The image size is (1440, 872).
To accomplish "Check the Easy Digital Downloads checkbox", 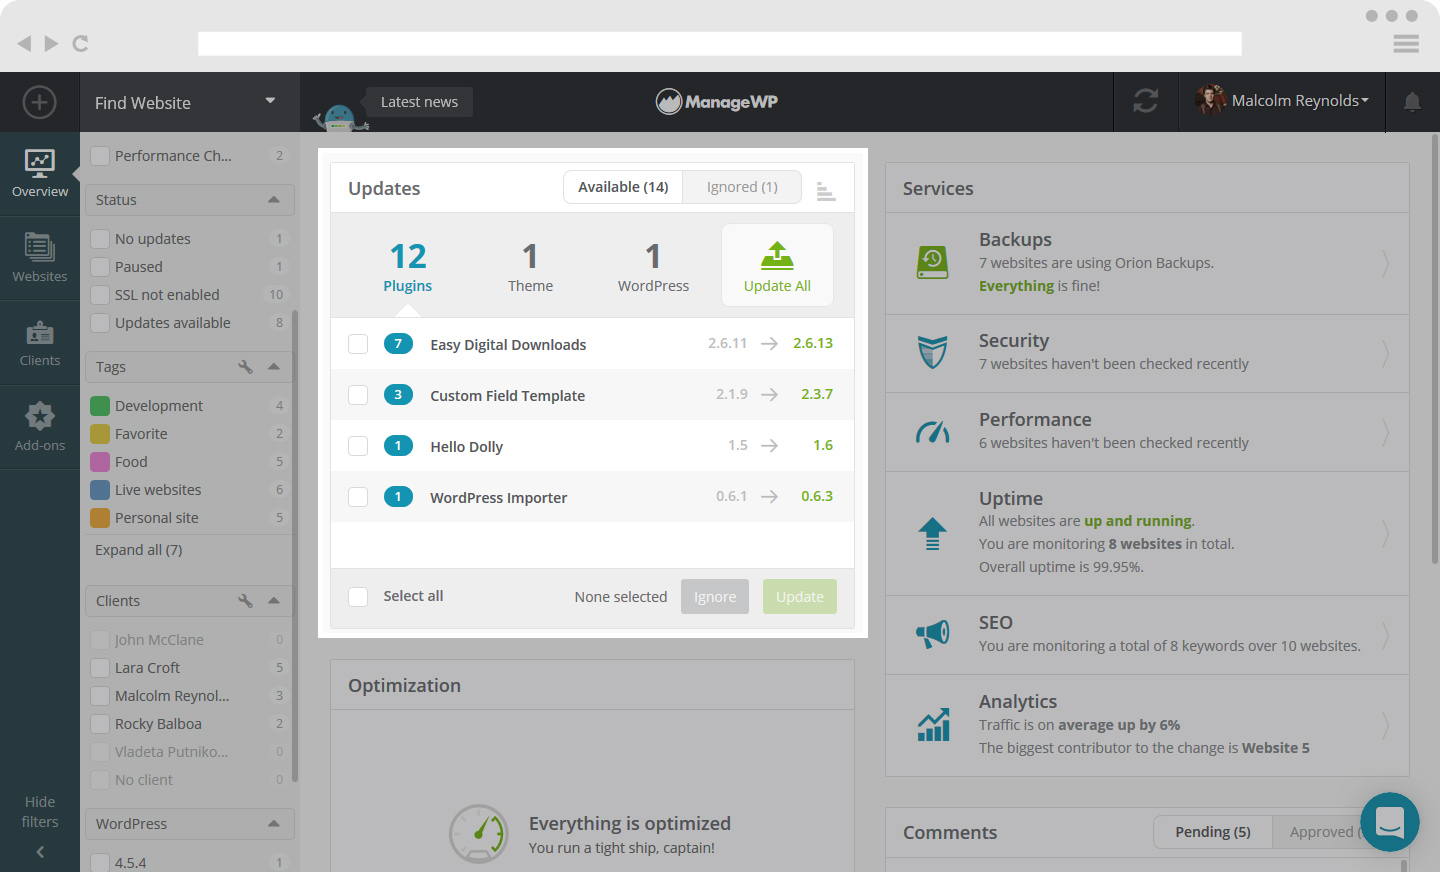I will coord(358,344).
